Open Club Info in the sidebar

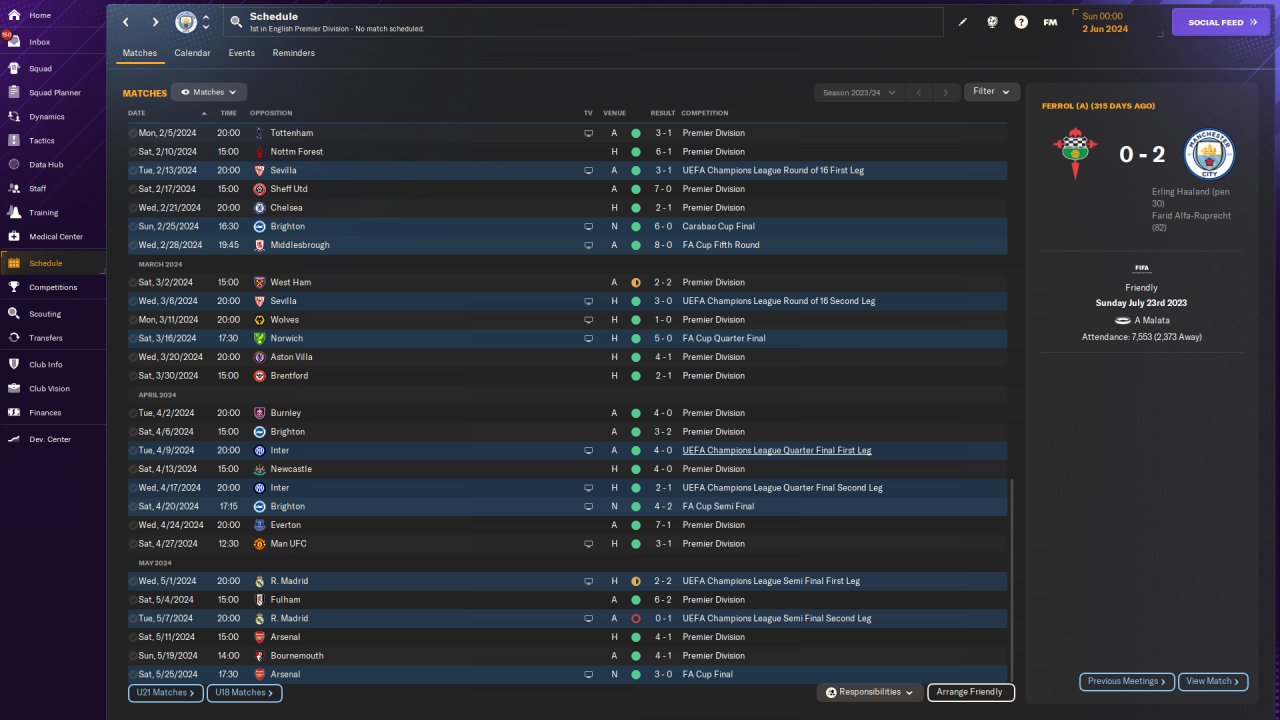52,365
